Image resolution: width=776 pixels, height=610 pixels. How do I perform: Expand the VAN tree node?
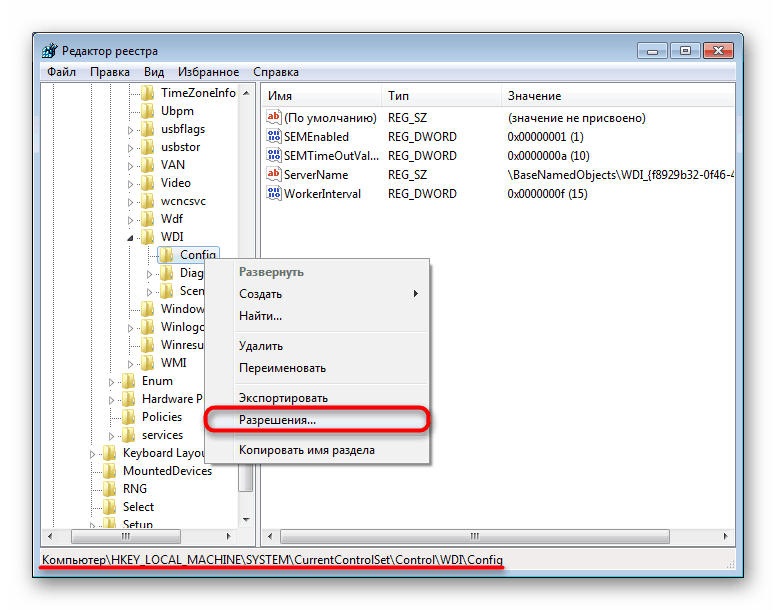coord(131,166)
